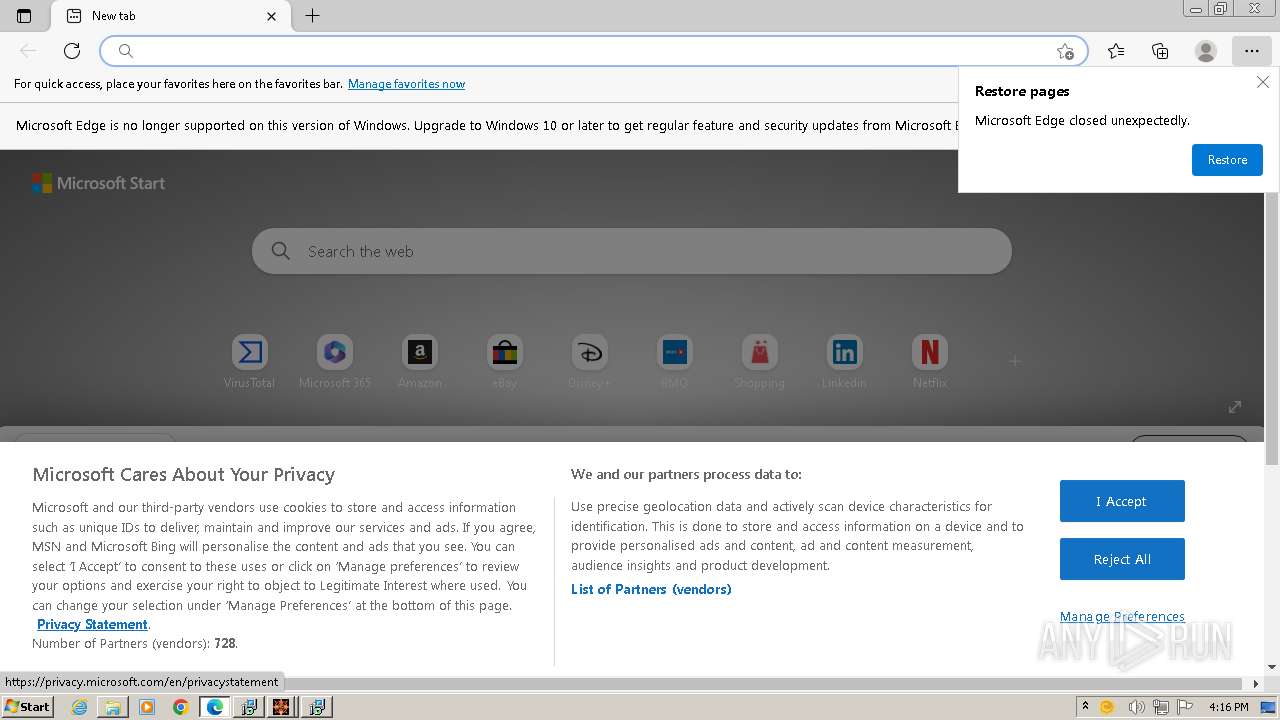Image resolution: width=1280 pixels, height=720 pixels.
Task: Click the browser back arrow
Action: (28, 51)
